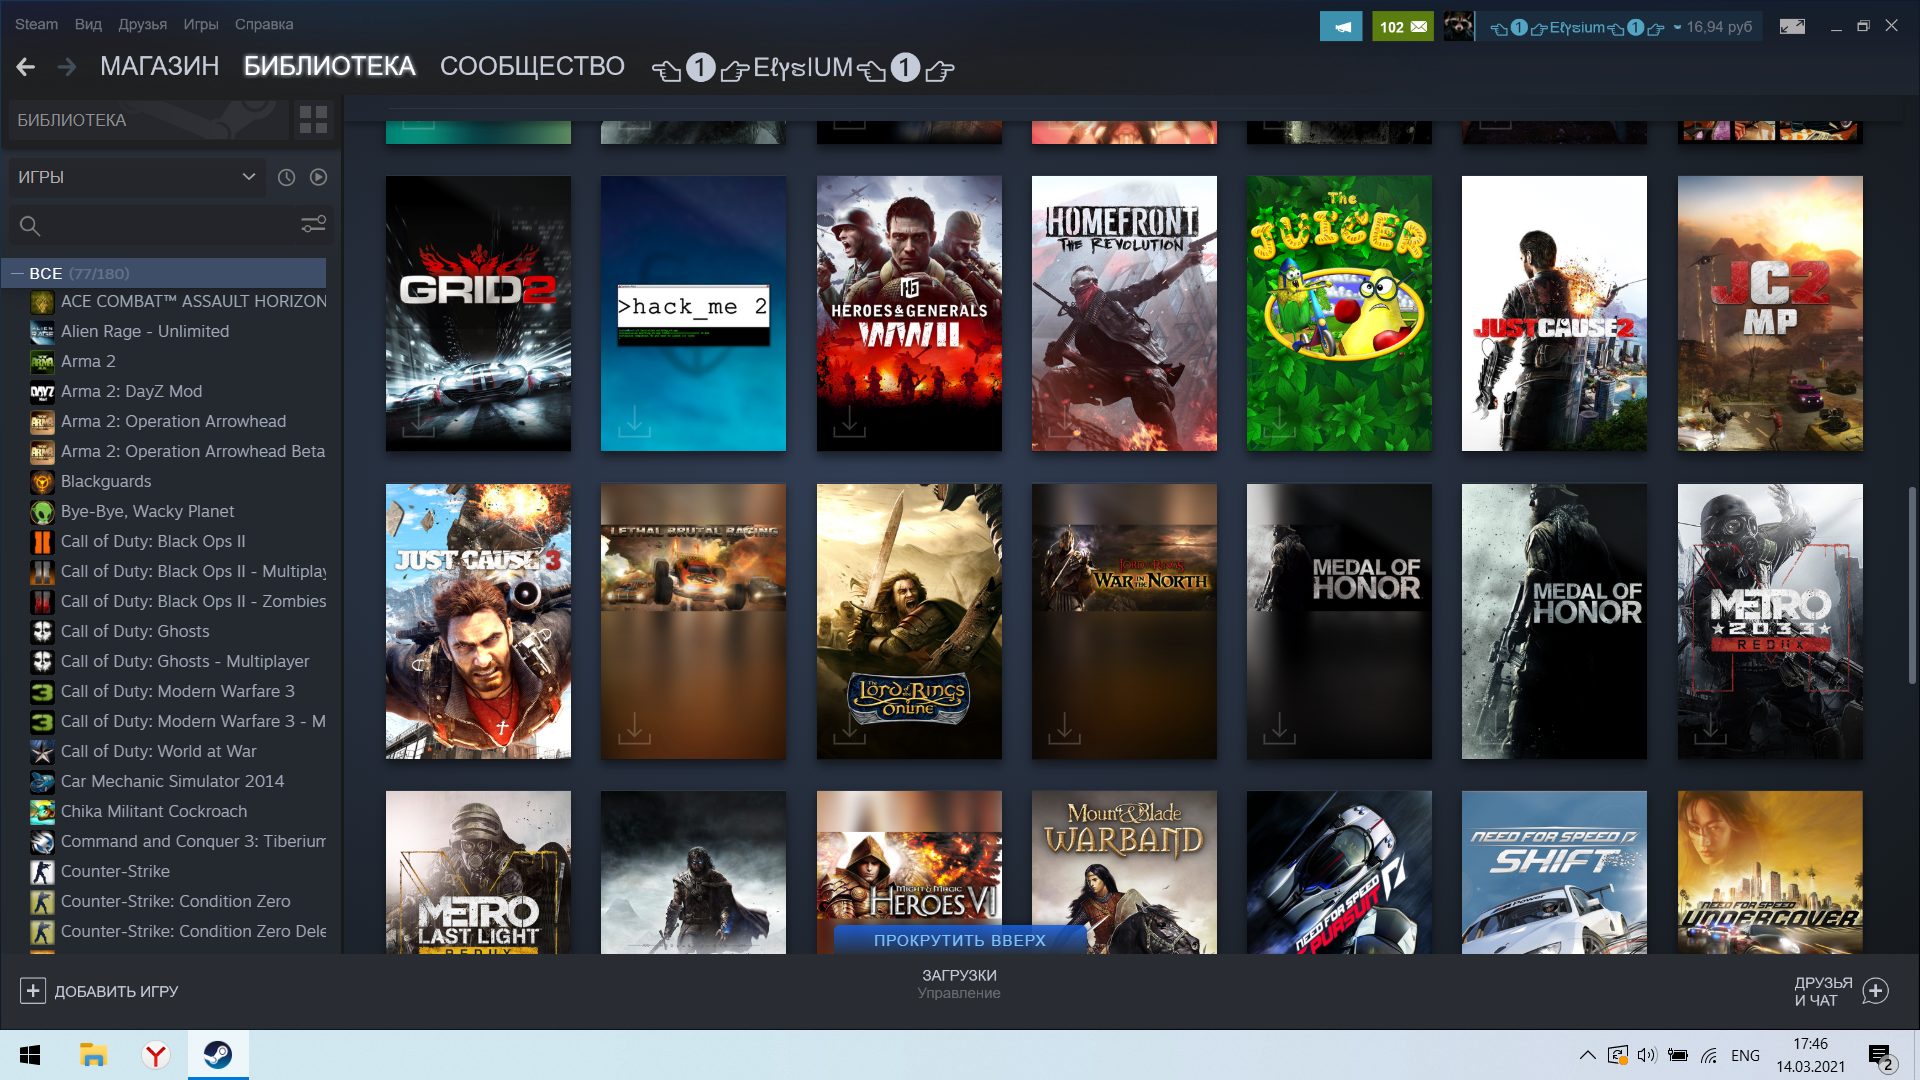Open the Вид menu
This screenshot has height=1080, width=1920.
[88, 24]
